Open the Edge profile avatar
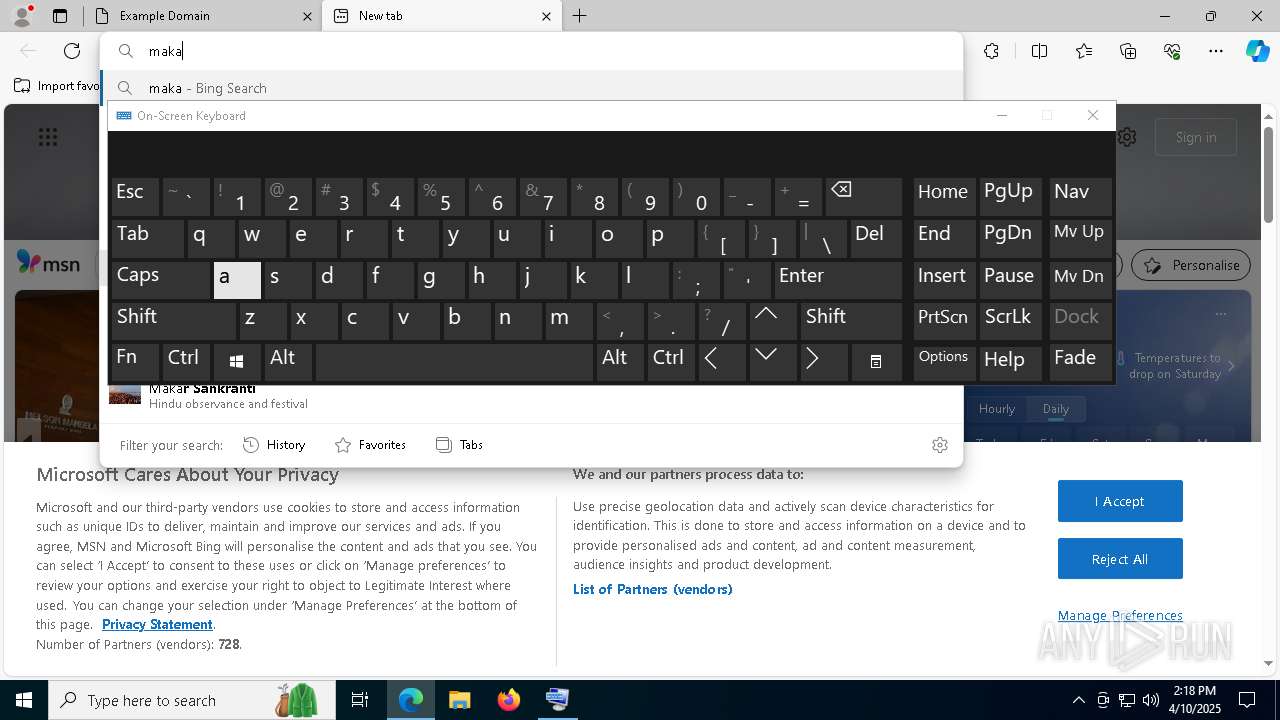 tap(21, 15)
